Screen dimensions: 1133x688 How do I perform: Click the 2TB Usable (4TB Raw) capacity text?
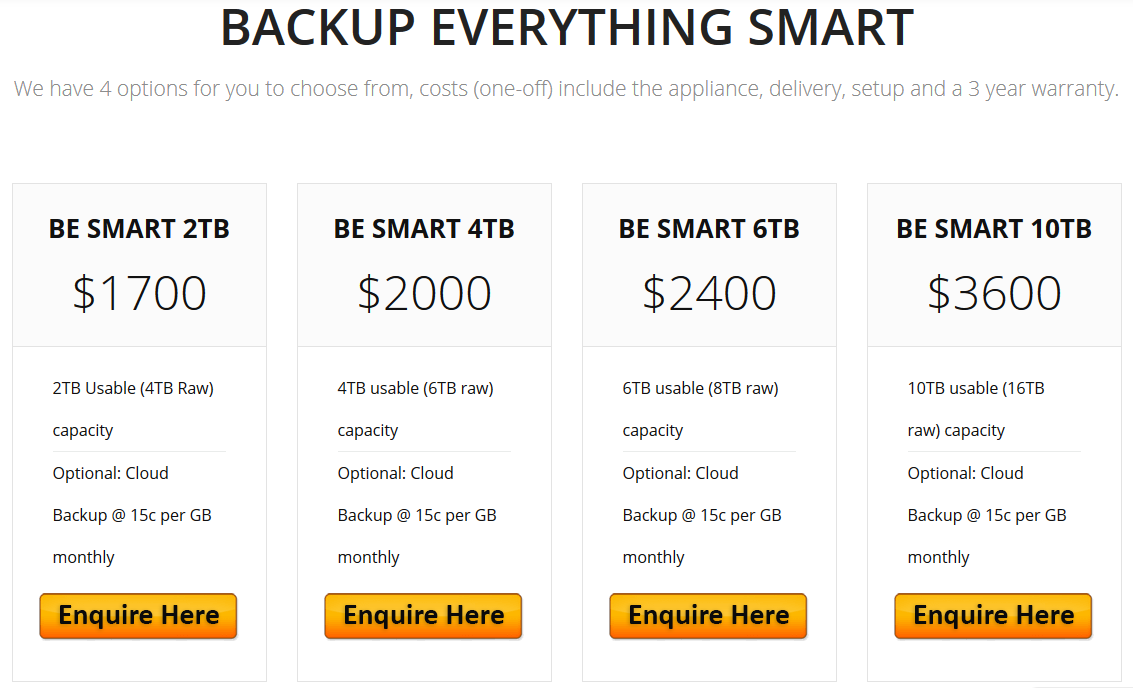click(x=134, y=409)
